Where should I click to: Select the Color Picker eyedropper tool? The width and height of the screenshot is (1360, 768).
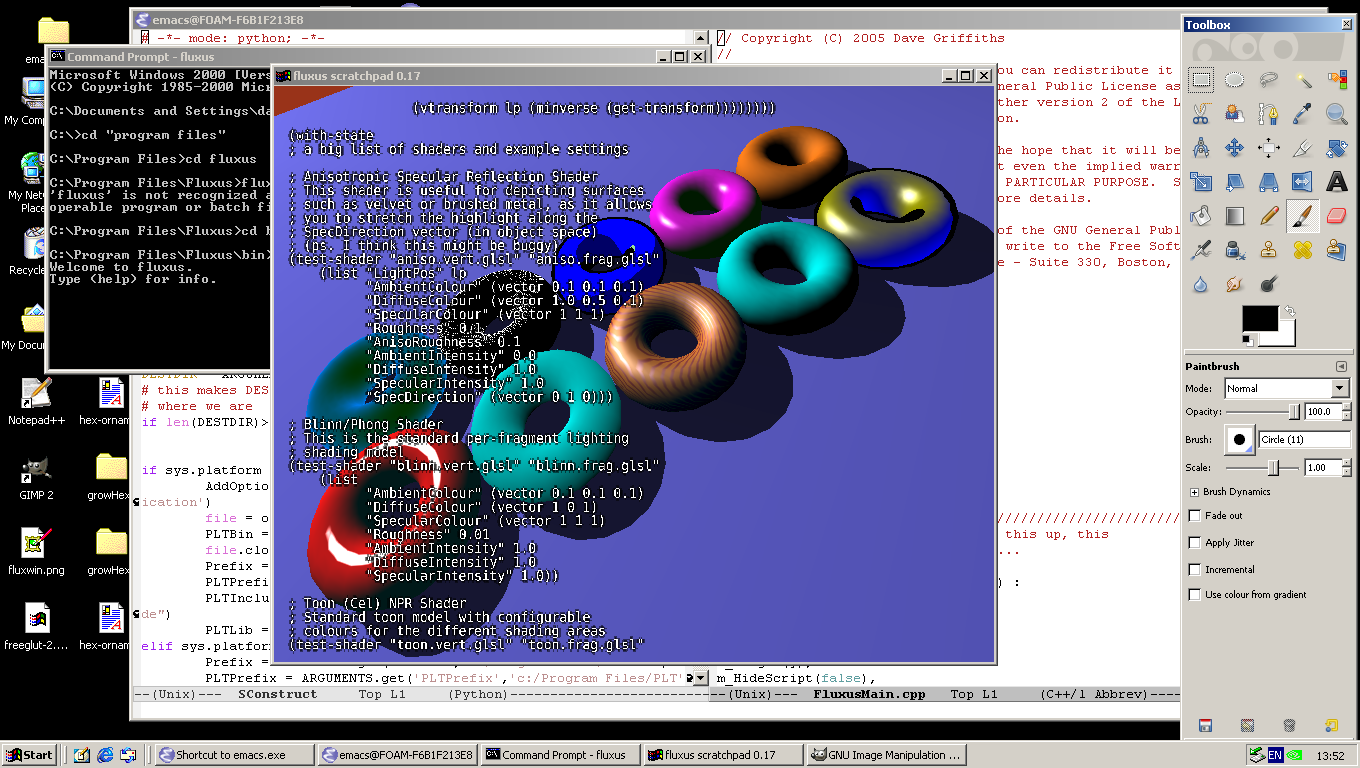click(1303, 114)
